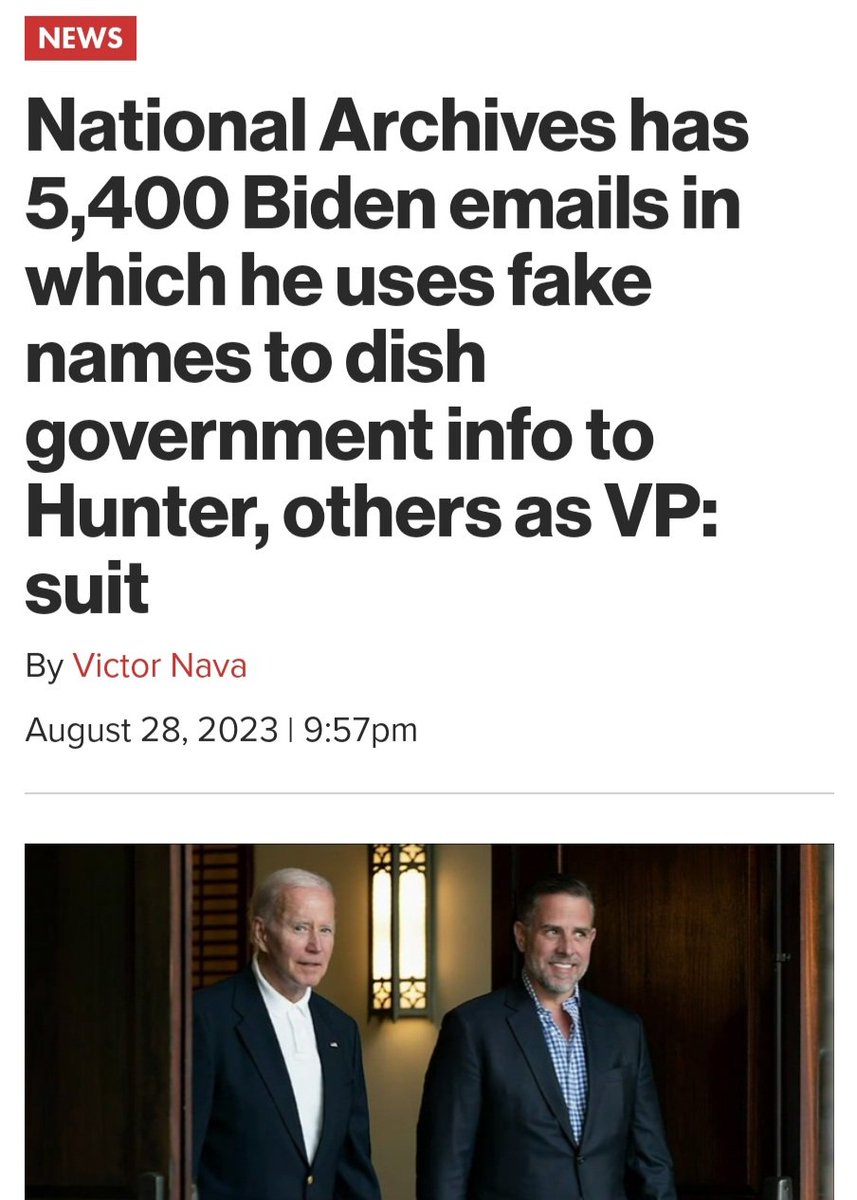Click the horizontal divider below the date
The height and width of the screenshot is (1200, 857).
coord(428,793)
